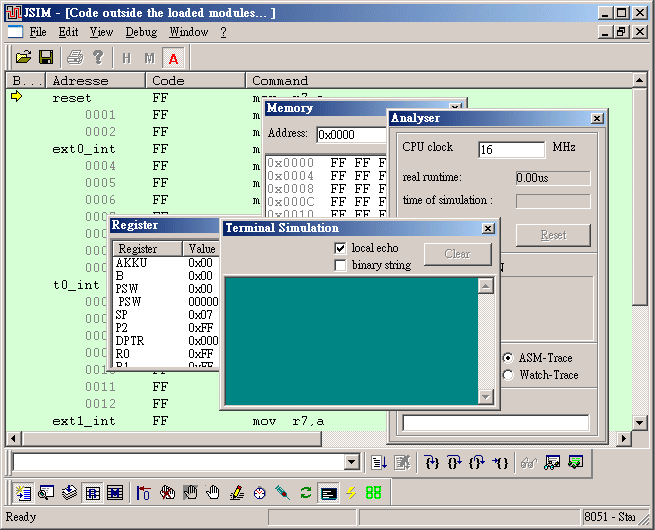Toggle the source list view icon

click(x=23, y=493)
